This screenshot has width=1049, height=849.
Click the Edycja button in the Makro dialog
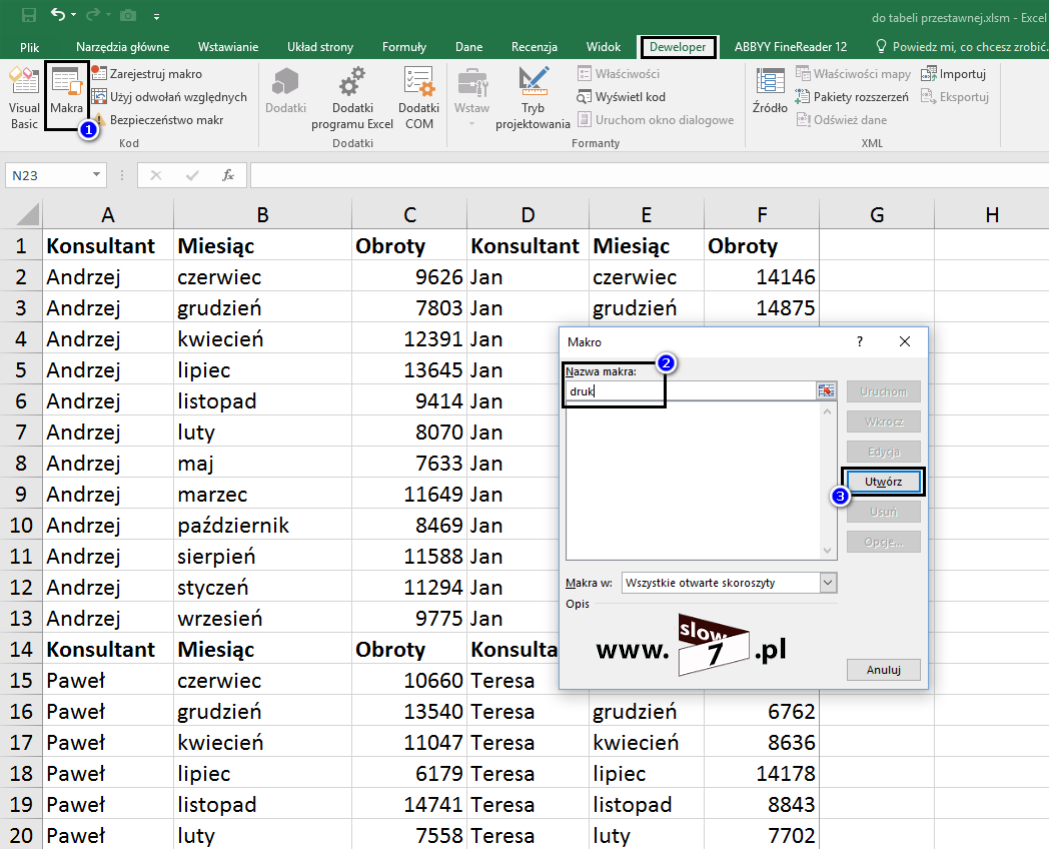point(884,452)
